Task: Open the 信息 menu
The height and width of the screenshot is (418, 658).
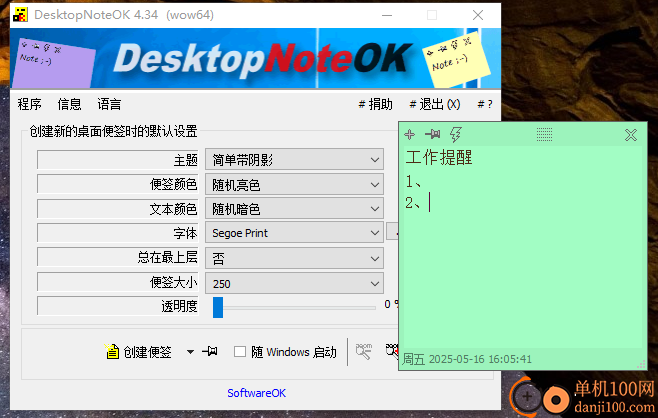Action: (x=69, y=104)
